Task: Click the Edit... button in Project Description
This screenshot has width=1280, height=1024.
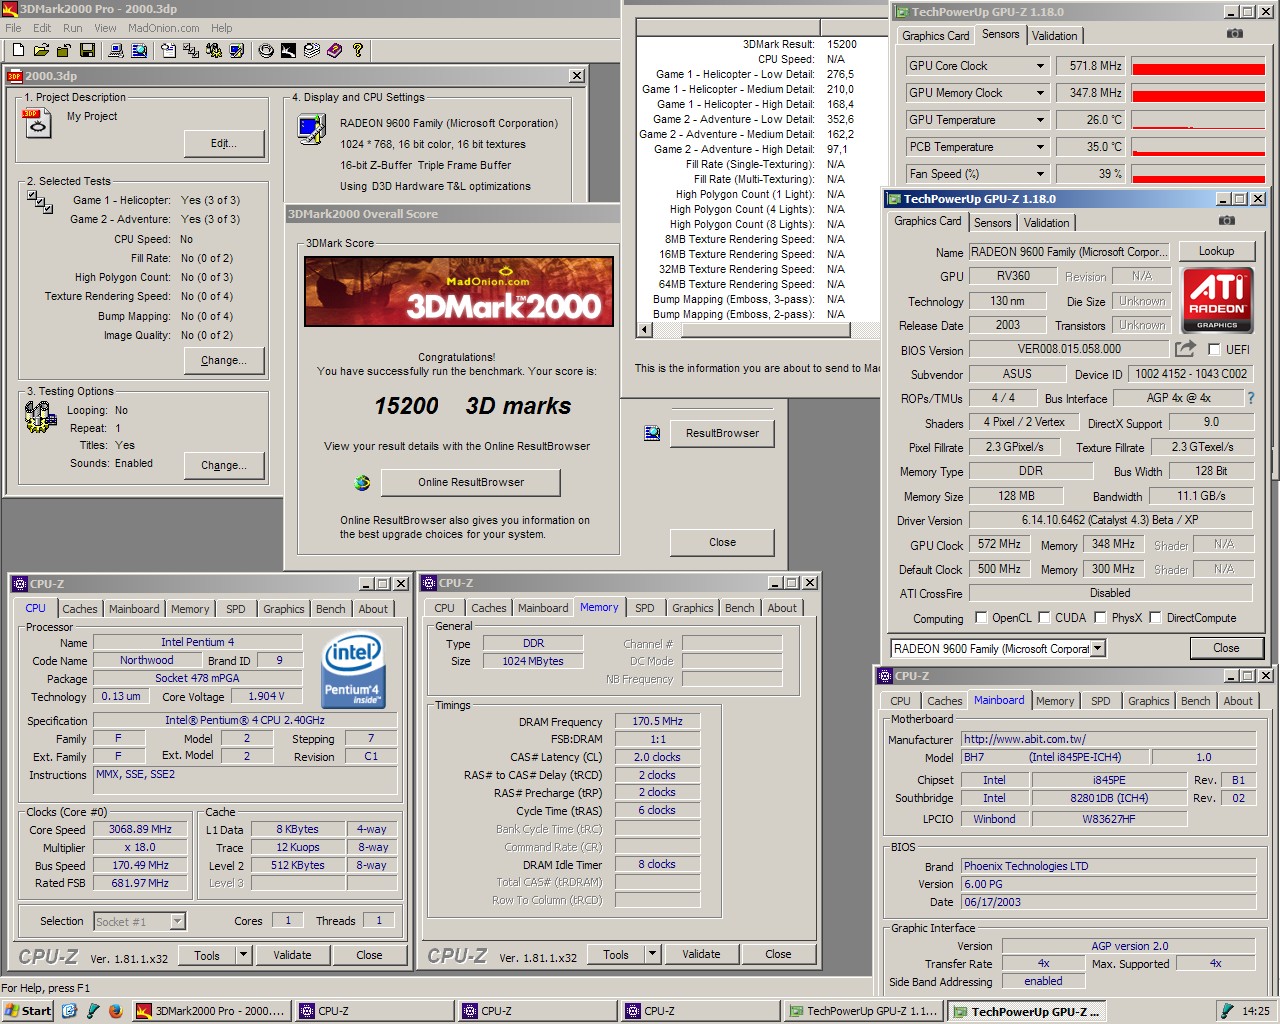Action: pos(224,144)
